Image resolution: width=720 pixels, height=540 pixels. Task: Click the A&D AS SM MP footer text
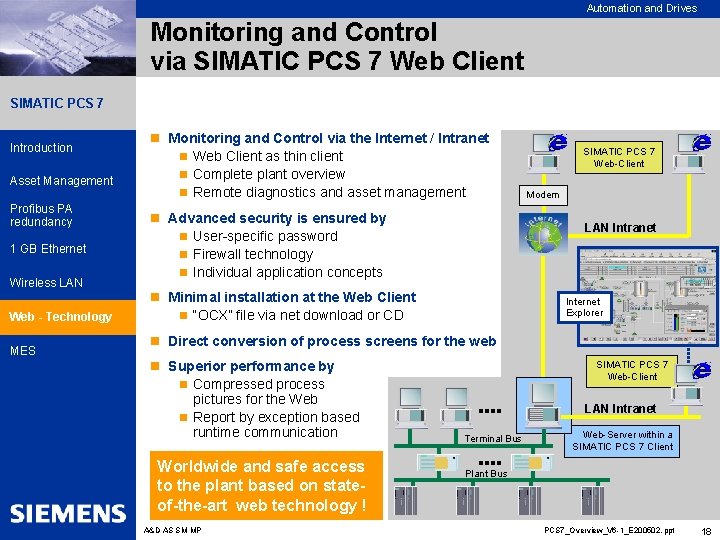point(173,530)
